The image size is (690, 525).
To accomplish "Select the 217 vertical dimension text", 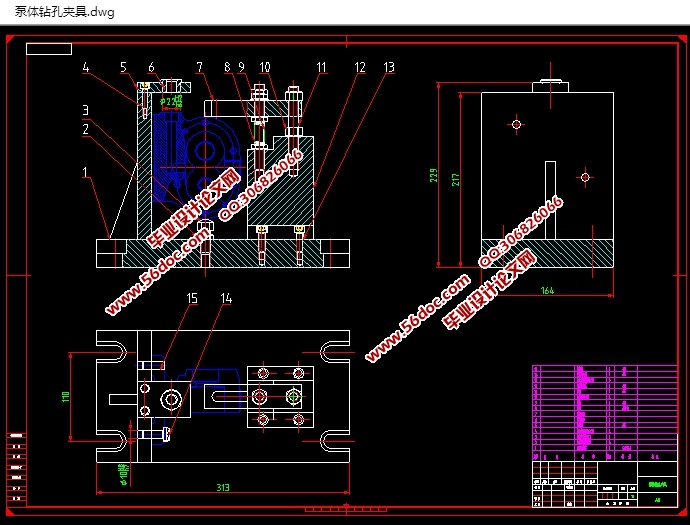I will (457, 180).
